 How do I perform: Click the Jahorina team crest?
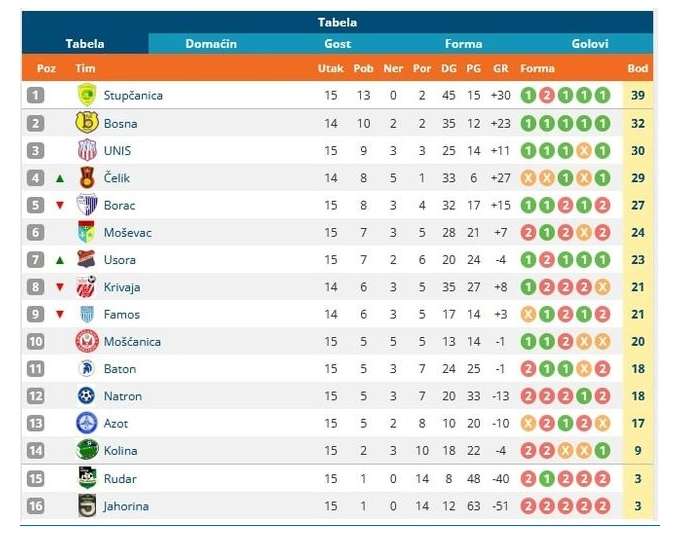[x=87, y=505]
